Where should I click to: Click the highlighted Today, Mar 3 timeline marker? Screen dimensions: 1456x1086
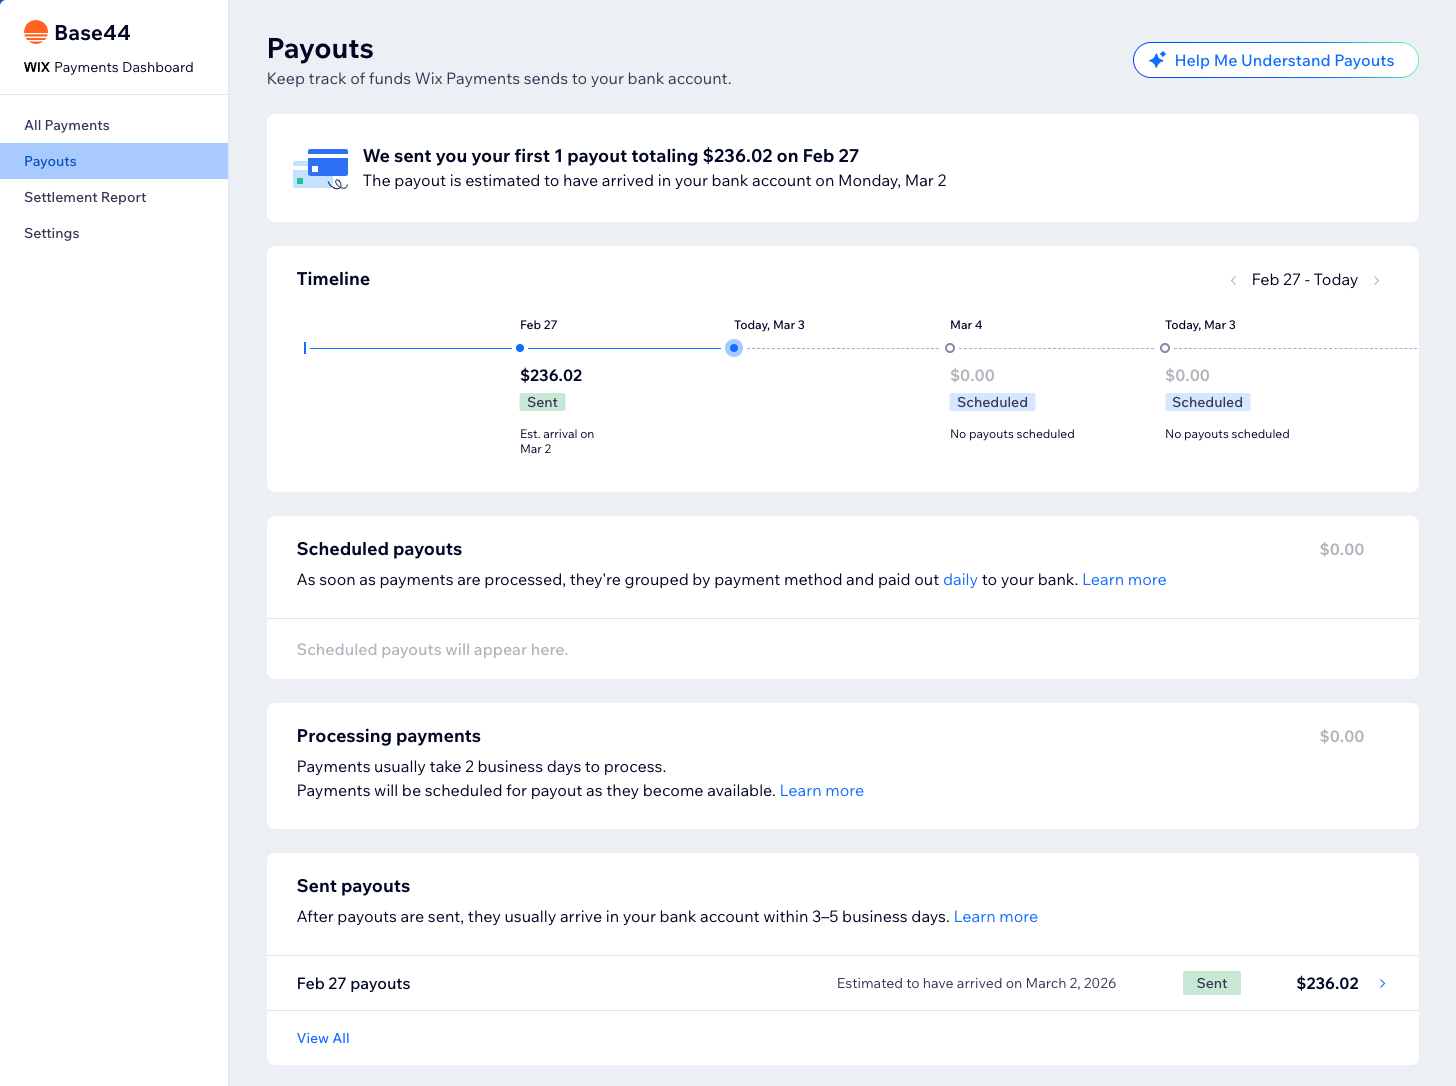(x=734, y=348)
